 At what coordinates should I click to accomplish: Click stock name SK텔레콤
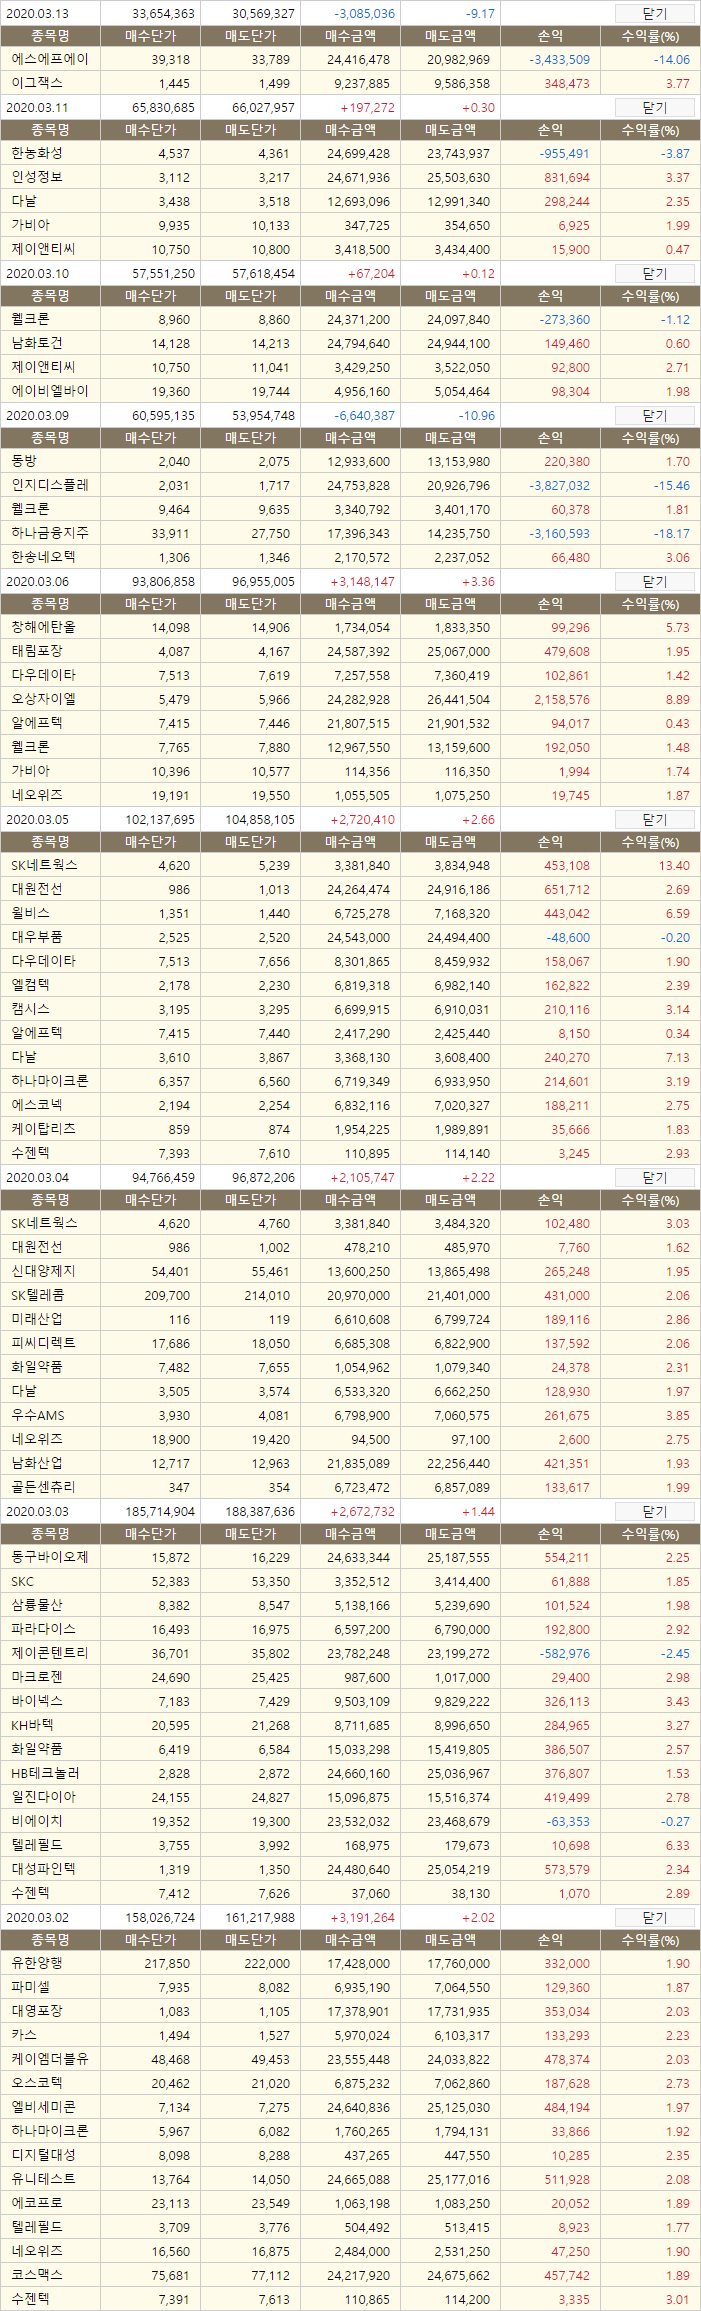[37, 1295]
